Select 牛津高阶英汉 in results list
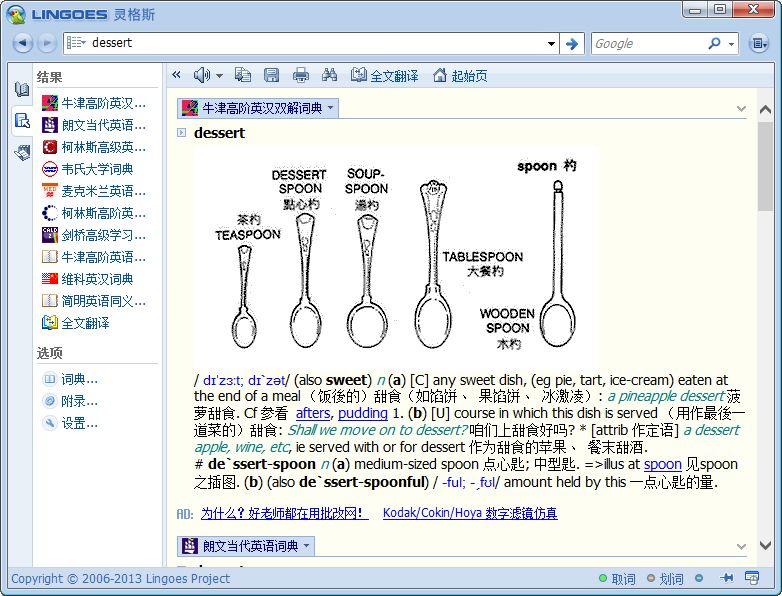The height and width of the screenshot is (596, 782). (94, 103)
